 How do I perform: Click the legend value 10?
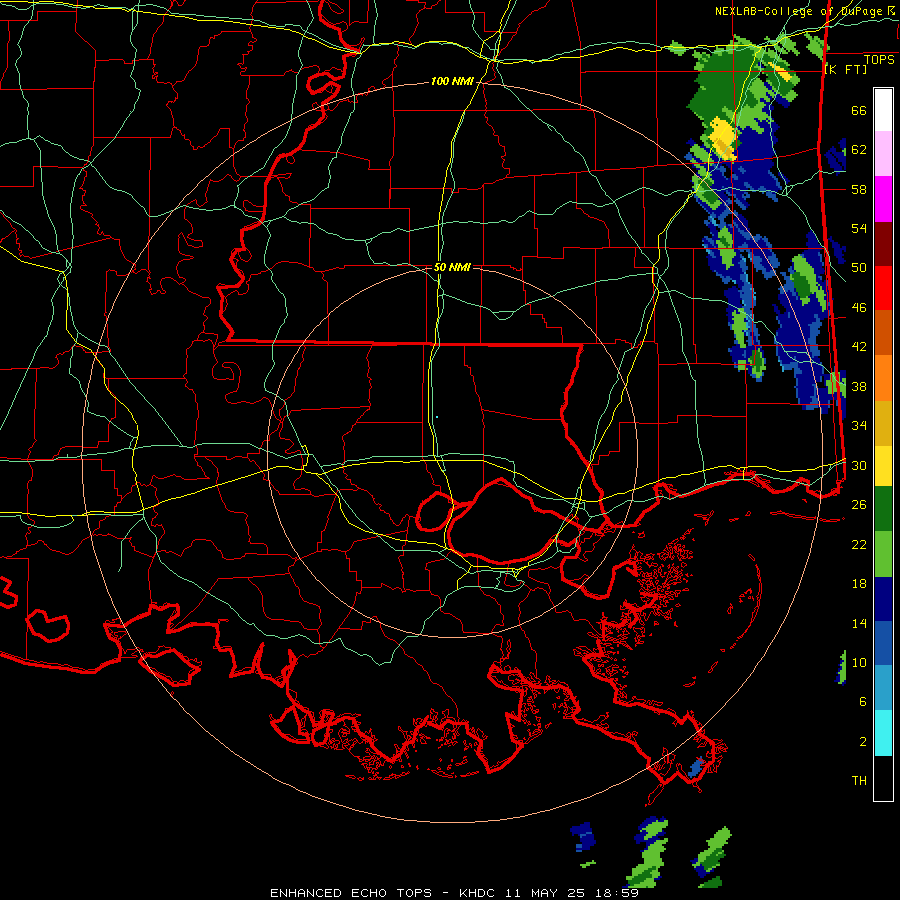pos(859,663)
